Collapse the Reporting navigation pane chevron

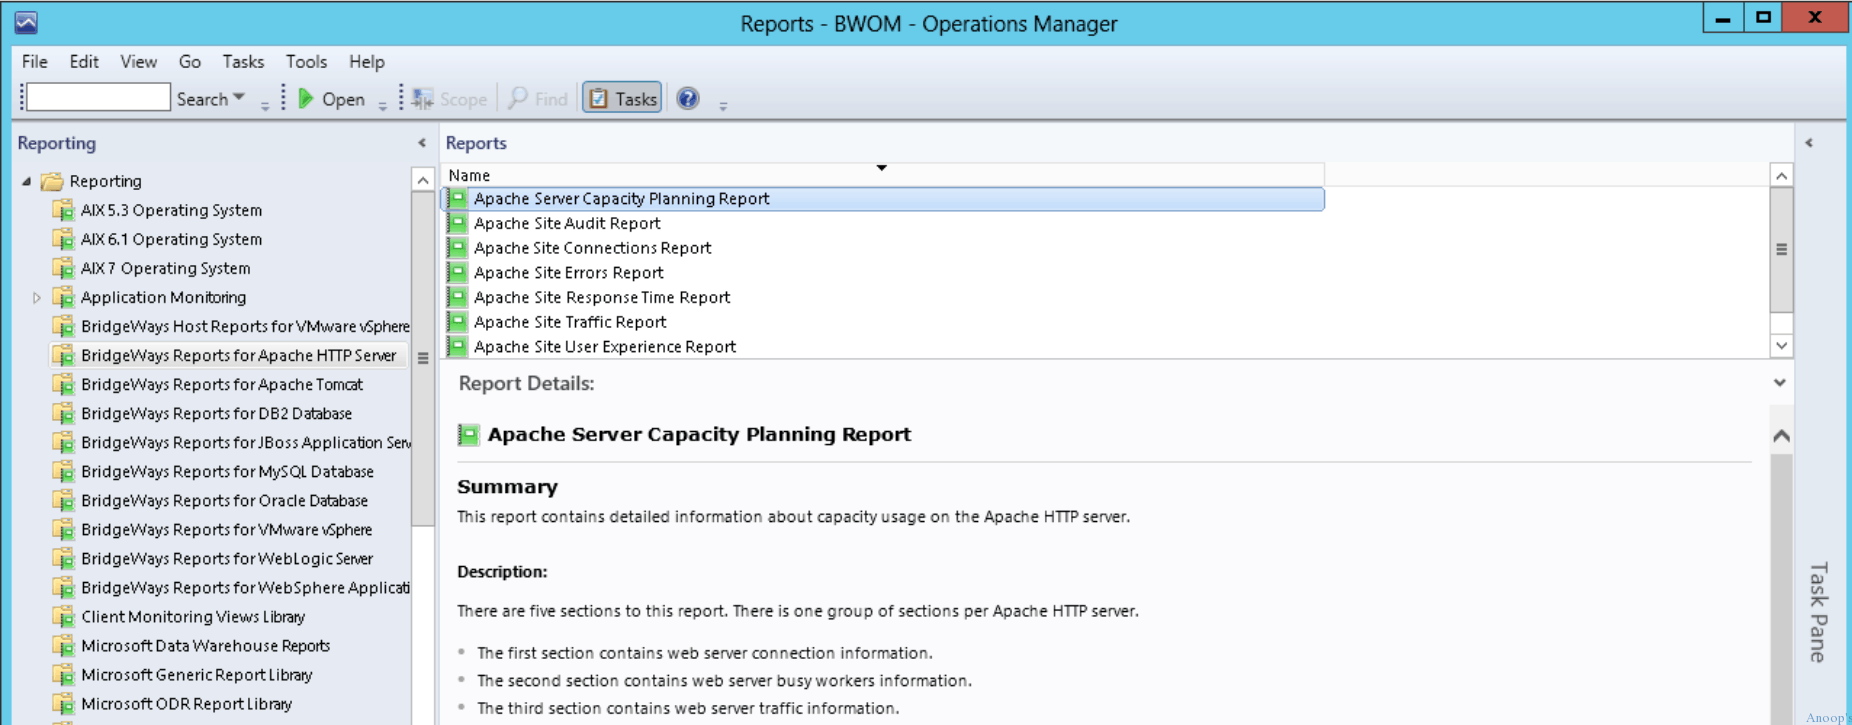pos(422,143)
